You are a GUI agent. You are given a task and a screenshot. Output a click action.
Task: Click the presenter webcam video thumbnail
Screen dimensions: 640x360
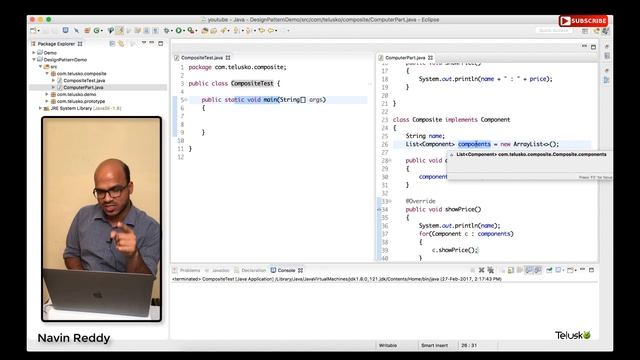101,219
